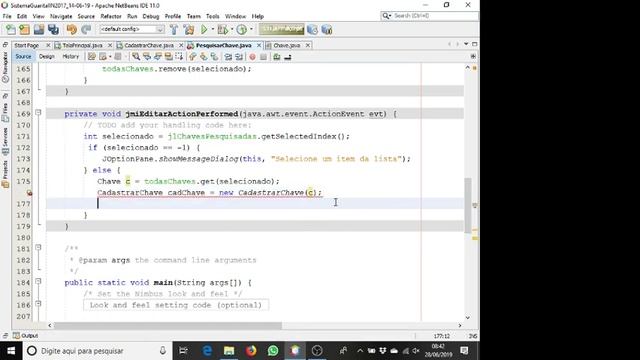This screenshot has height=360, width=640.
Task: Switch to History view
Action: click(x=71, y=57)
